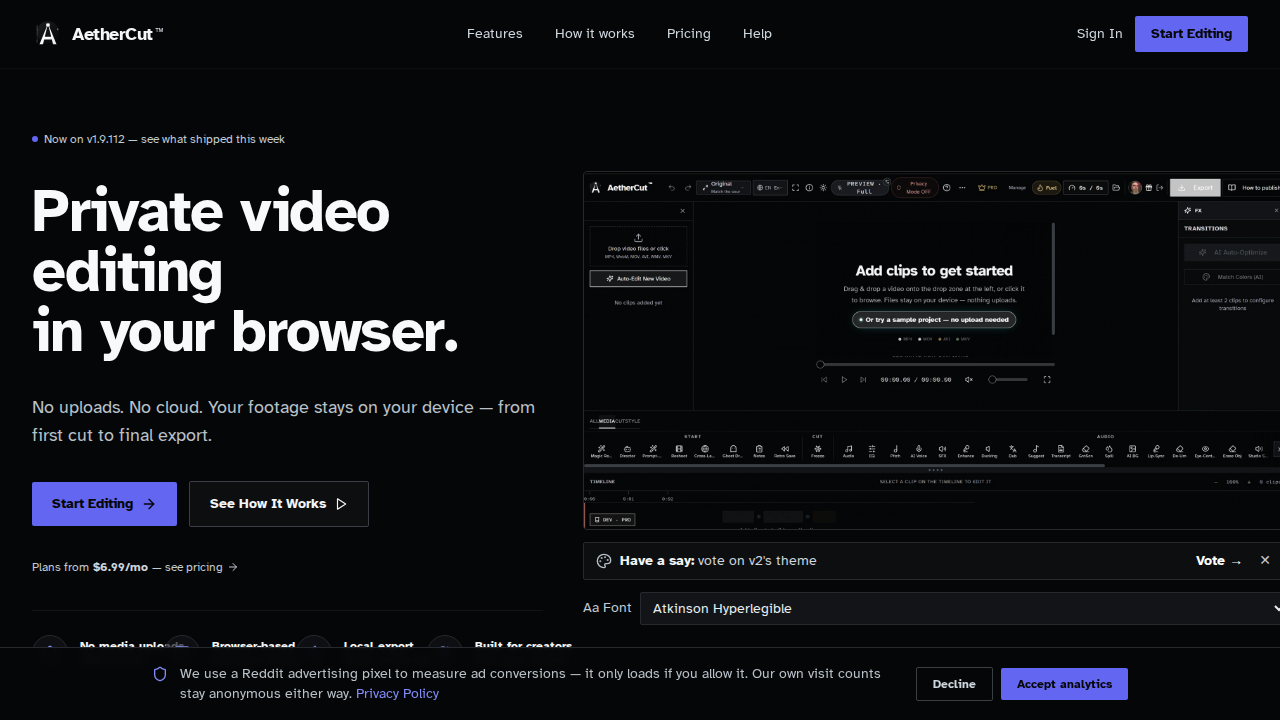This screenshot has width=1280, height=720.
Task: Open the Features menu item
Action: point(494,34)
